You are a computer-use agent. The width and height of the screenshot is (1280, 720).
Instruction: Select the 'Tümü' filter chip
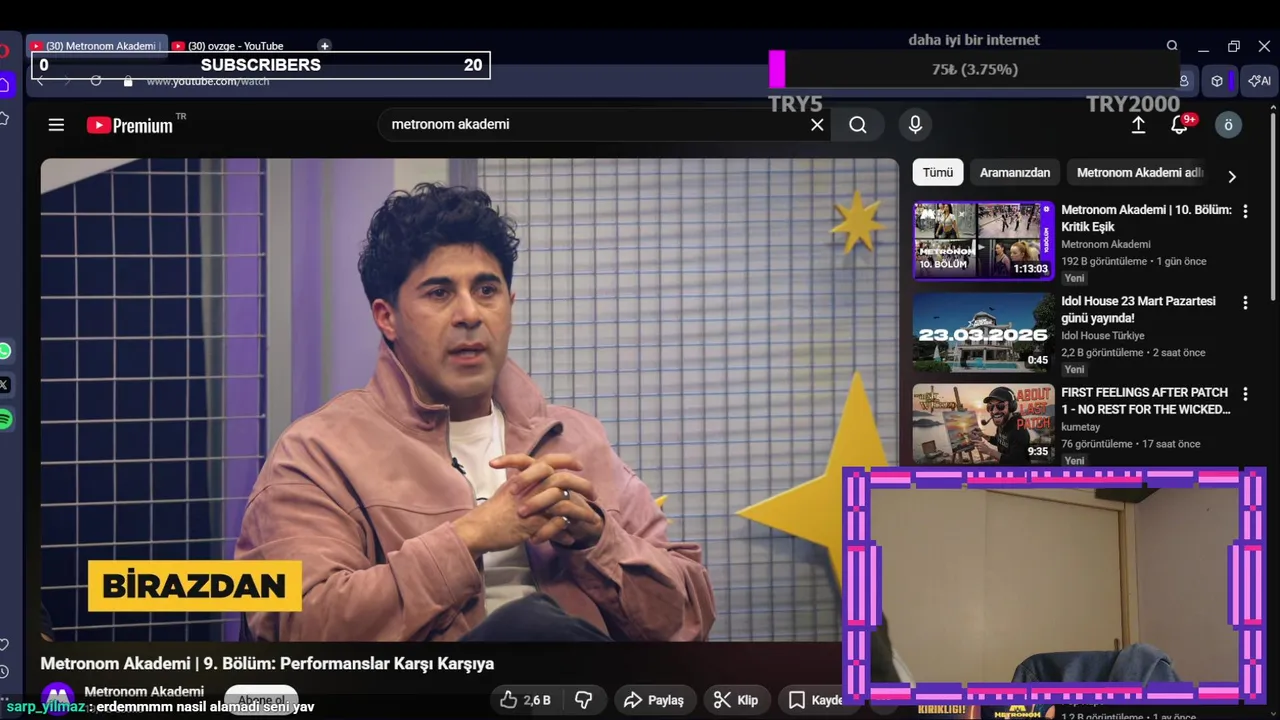pos(938,172)
